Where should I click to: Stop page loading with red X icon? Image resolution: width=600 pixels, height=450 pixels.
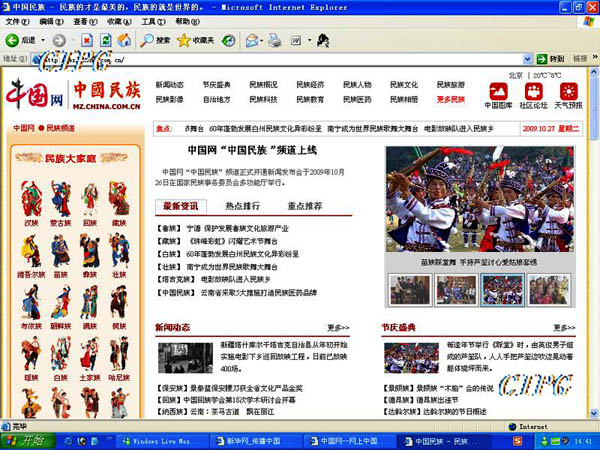point(87,40)
